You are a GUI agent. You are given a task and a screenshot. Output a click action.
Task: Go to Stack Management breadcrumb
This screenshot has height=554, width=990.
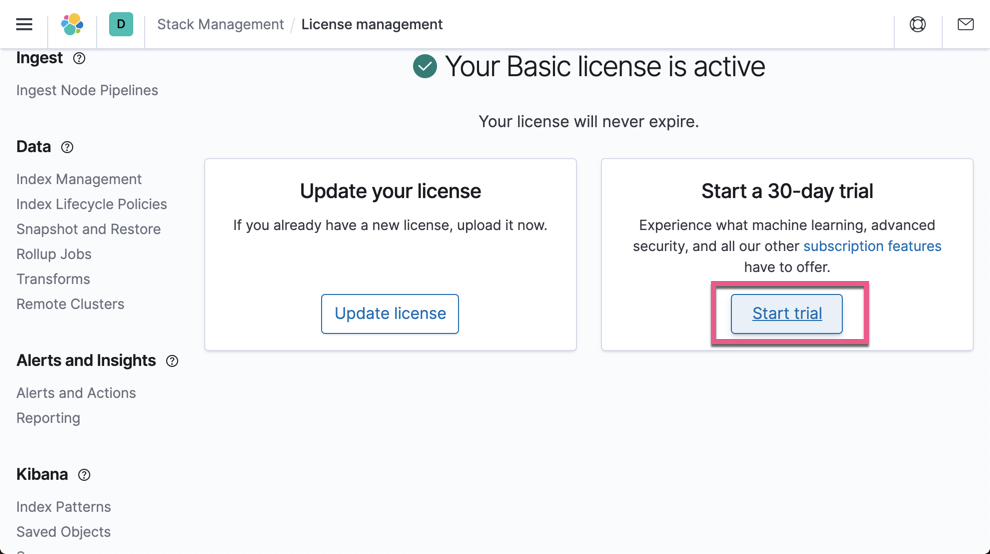pos(220,24)
